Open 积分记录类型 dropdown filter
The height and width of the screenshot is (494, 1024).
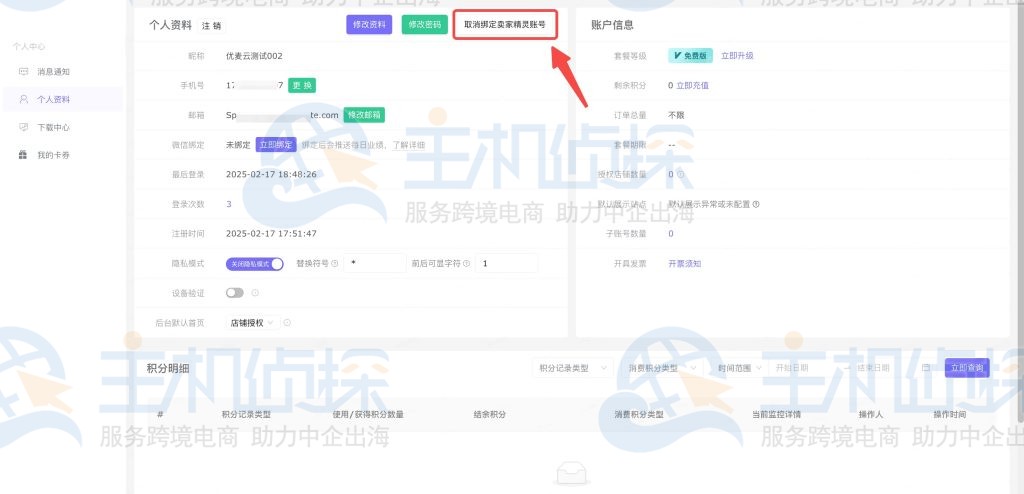573,368
